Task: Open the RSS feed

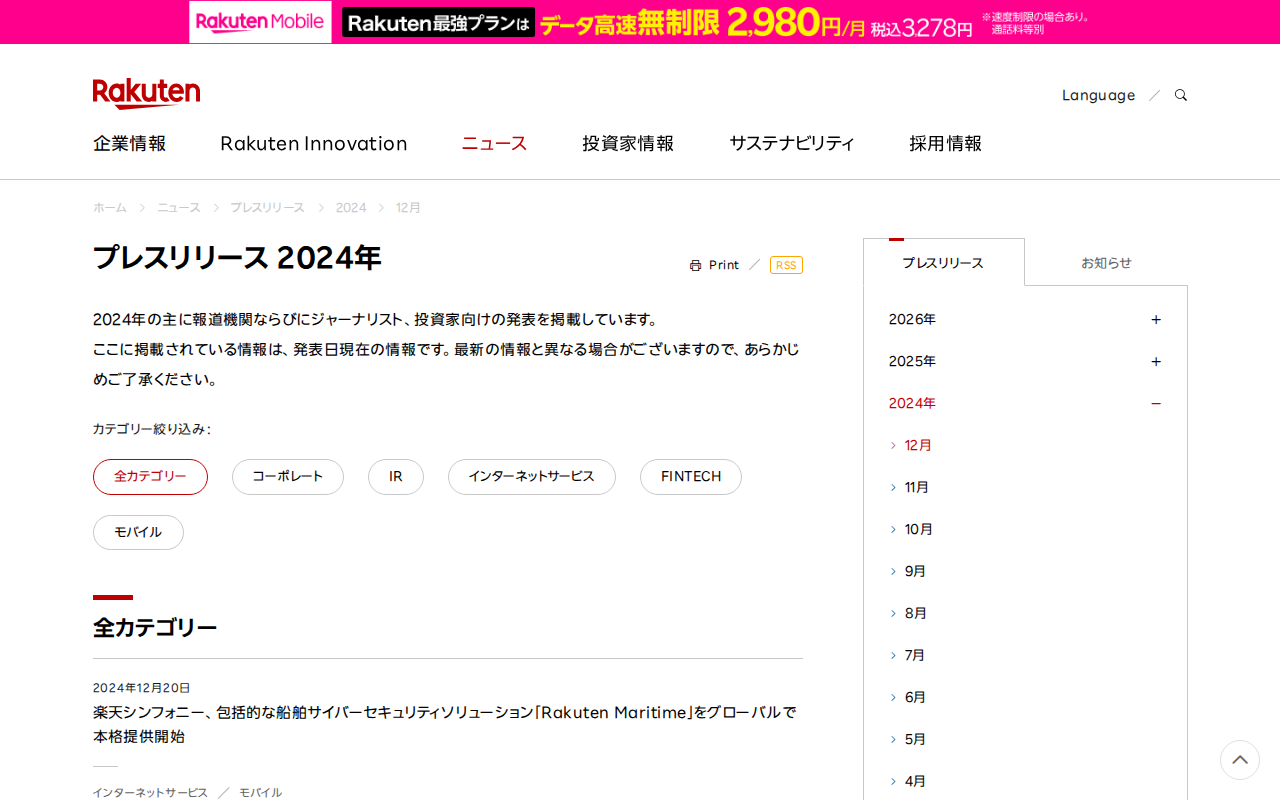Action: click(786, 264)
